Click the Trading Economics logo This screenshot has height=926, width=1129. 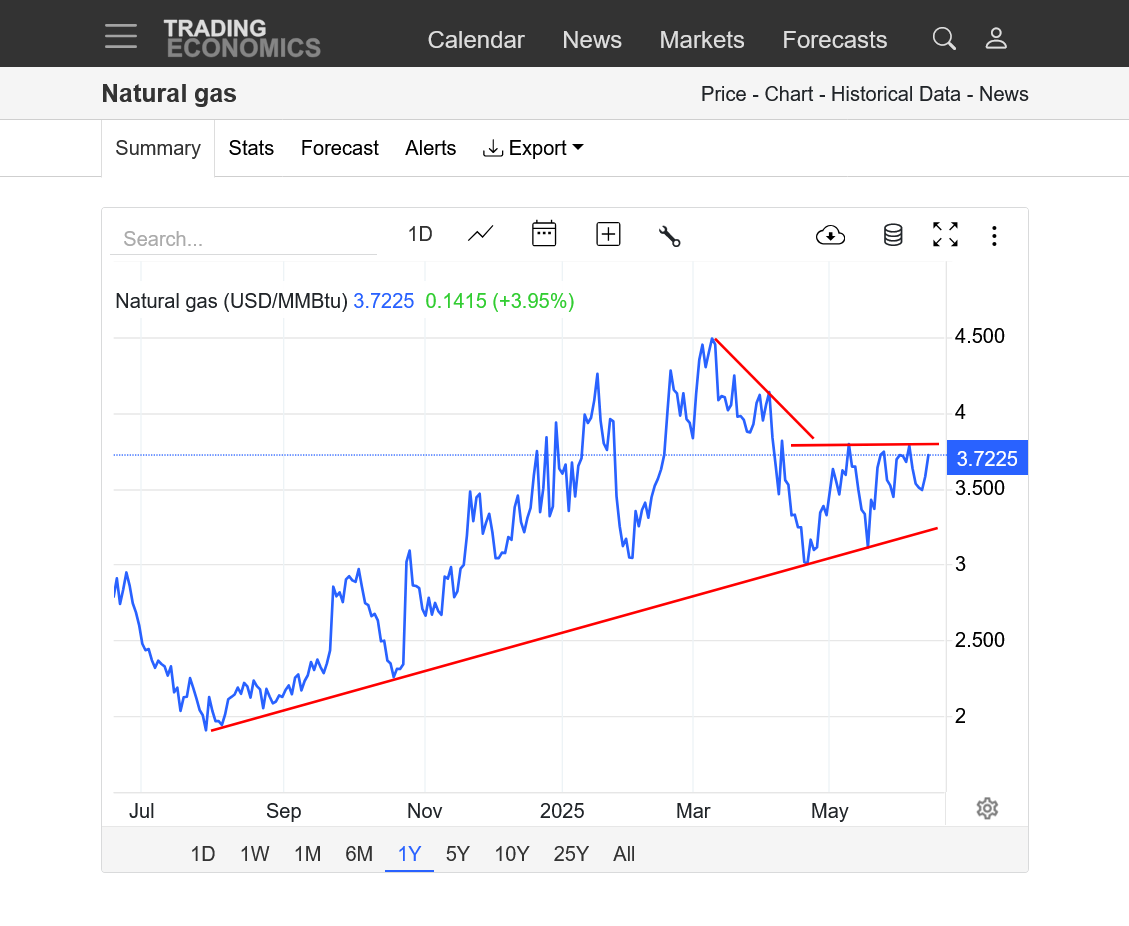click(242, 38)
